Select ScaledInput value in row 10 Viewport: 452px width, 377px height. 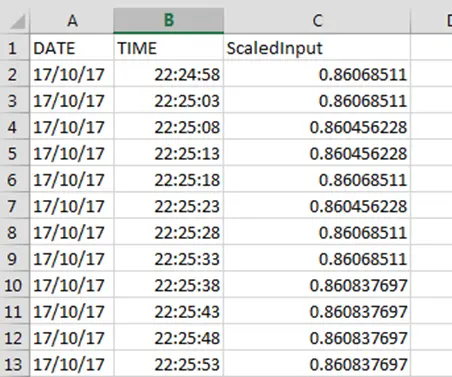pos(317,285)
